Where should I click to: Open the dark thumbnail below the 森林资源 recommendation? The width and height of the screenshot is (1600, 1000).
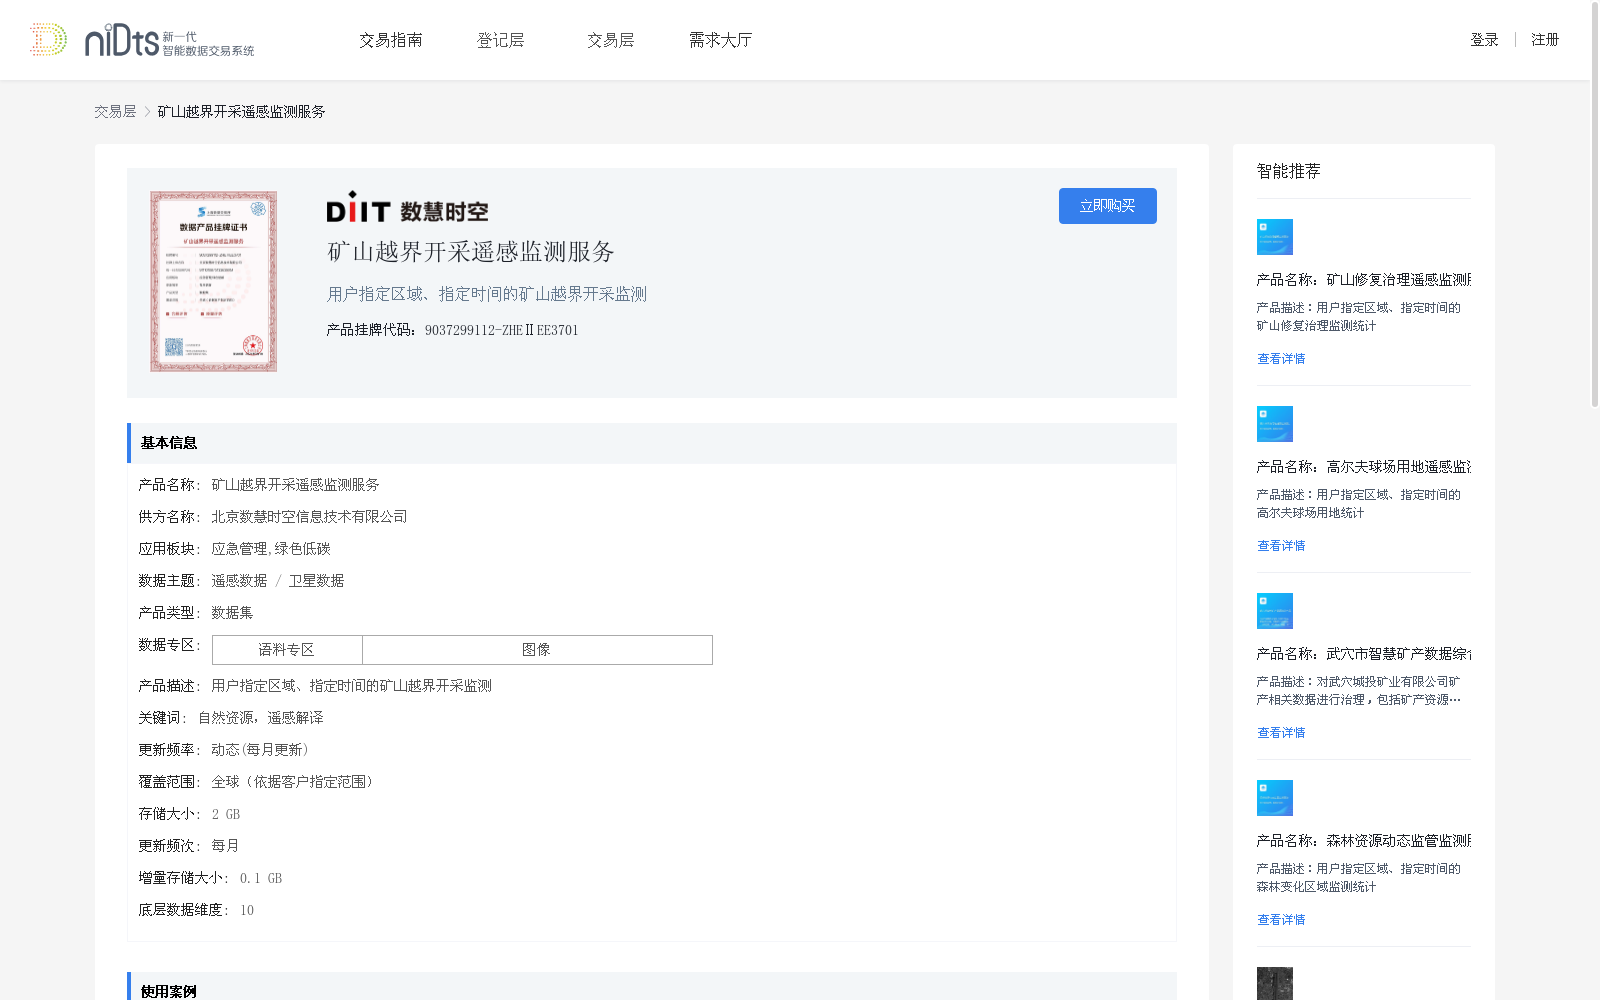[1275, 984]
